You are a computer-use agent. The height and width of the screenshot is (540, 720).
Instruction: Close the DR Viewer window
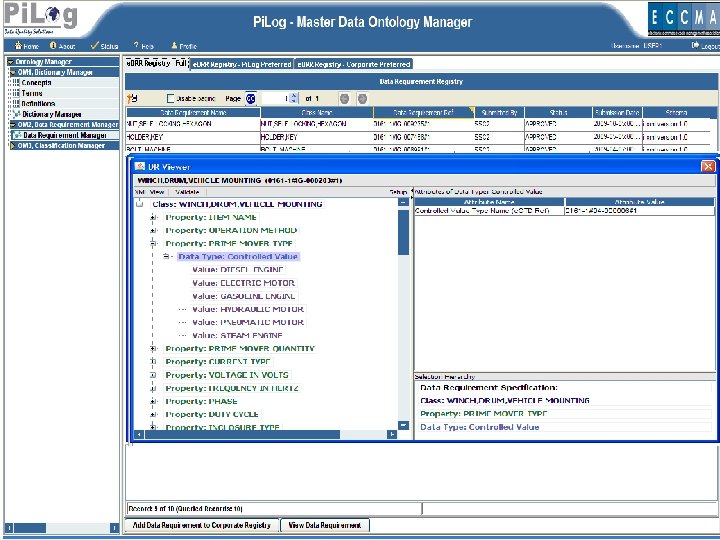click(708, 166)
